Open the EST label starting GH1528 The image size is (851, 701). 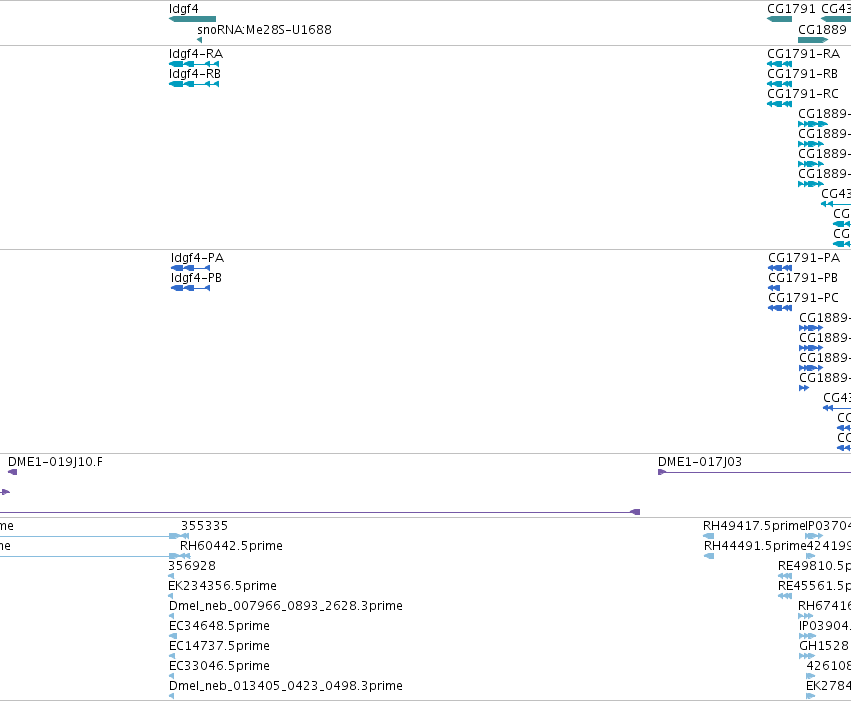[825, 646]
